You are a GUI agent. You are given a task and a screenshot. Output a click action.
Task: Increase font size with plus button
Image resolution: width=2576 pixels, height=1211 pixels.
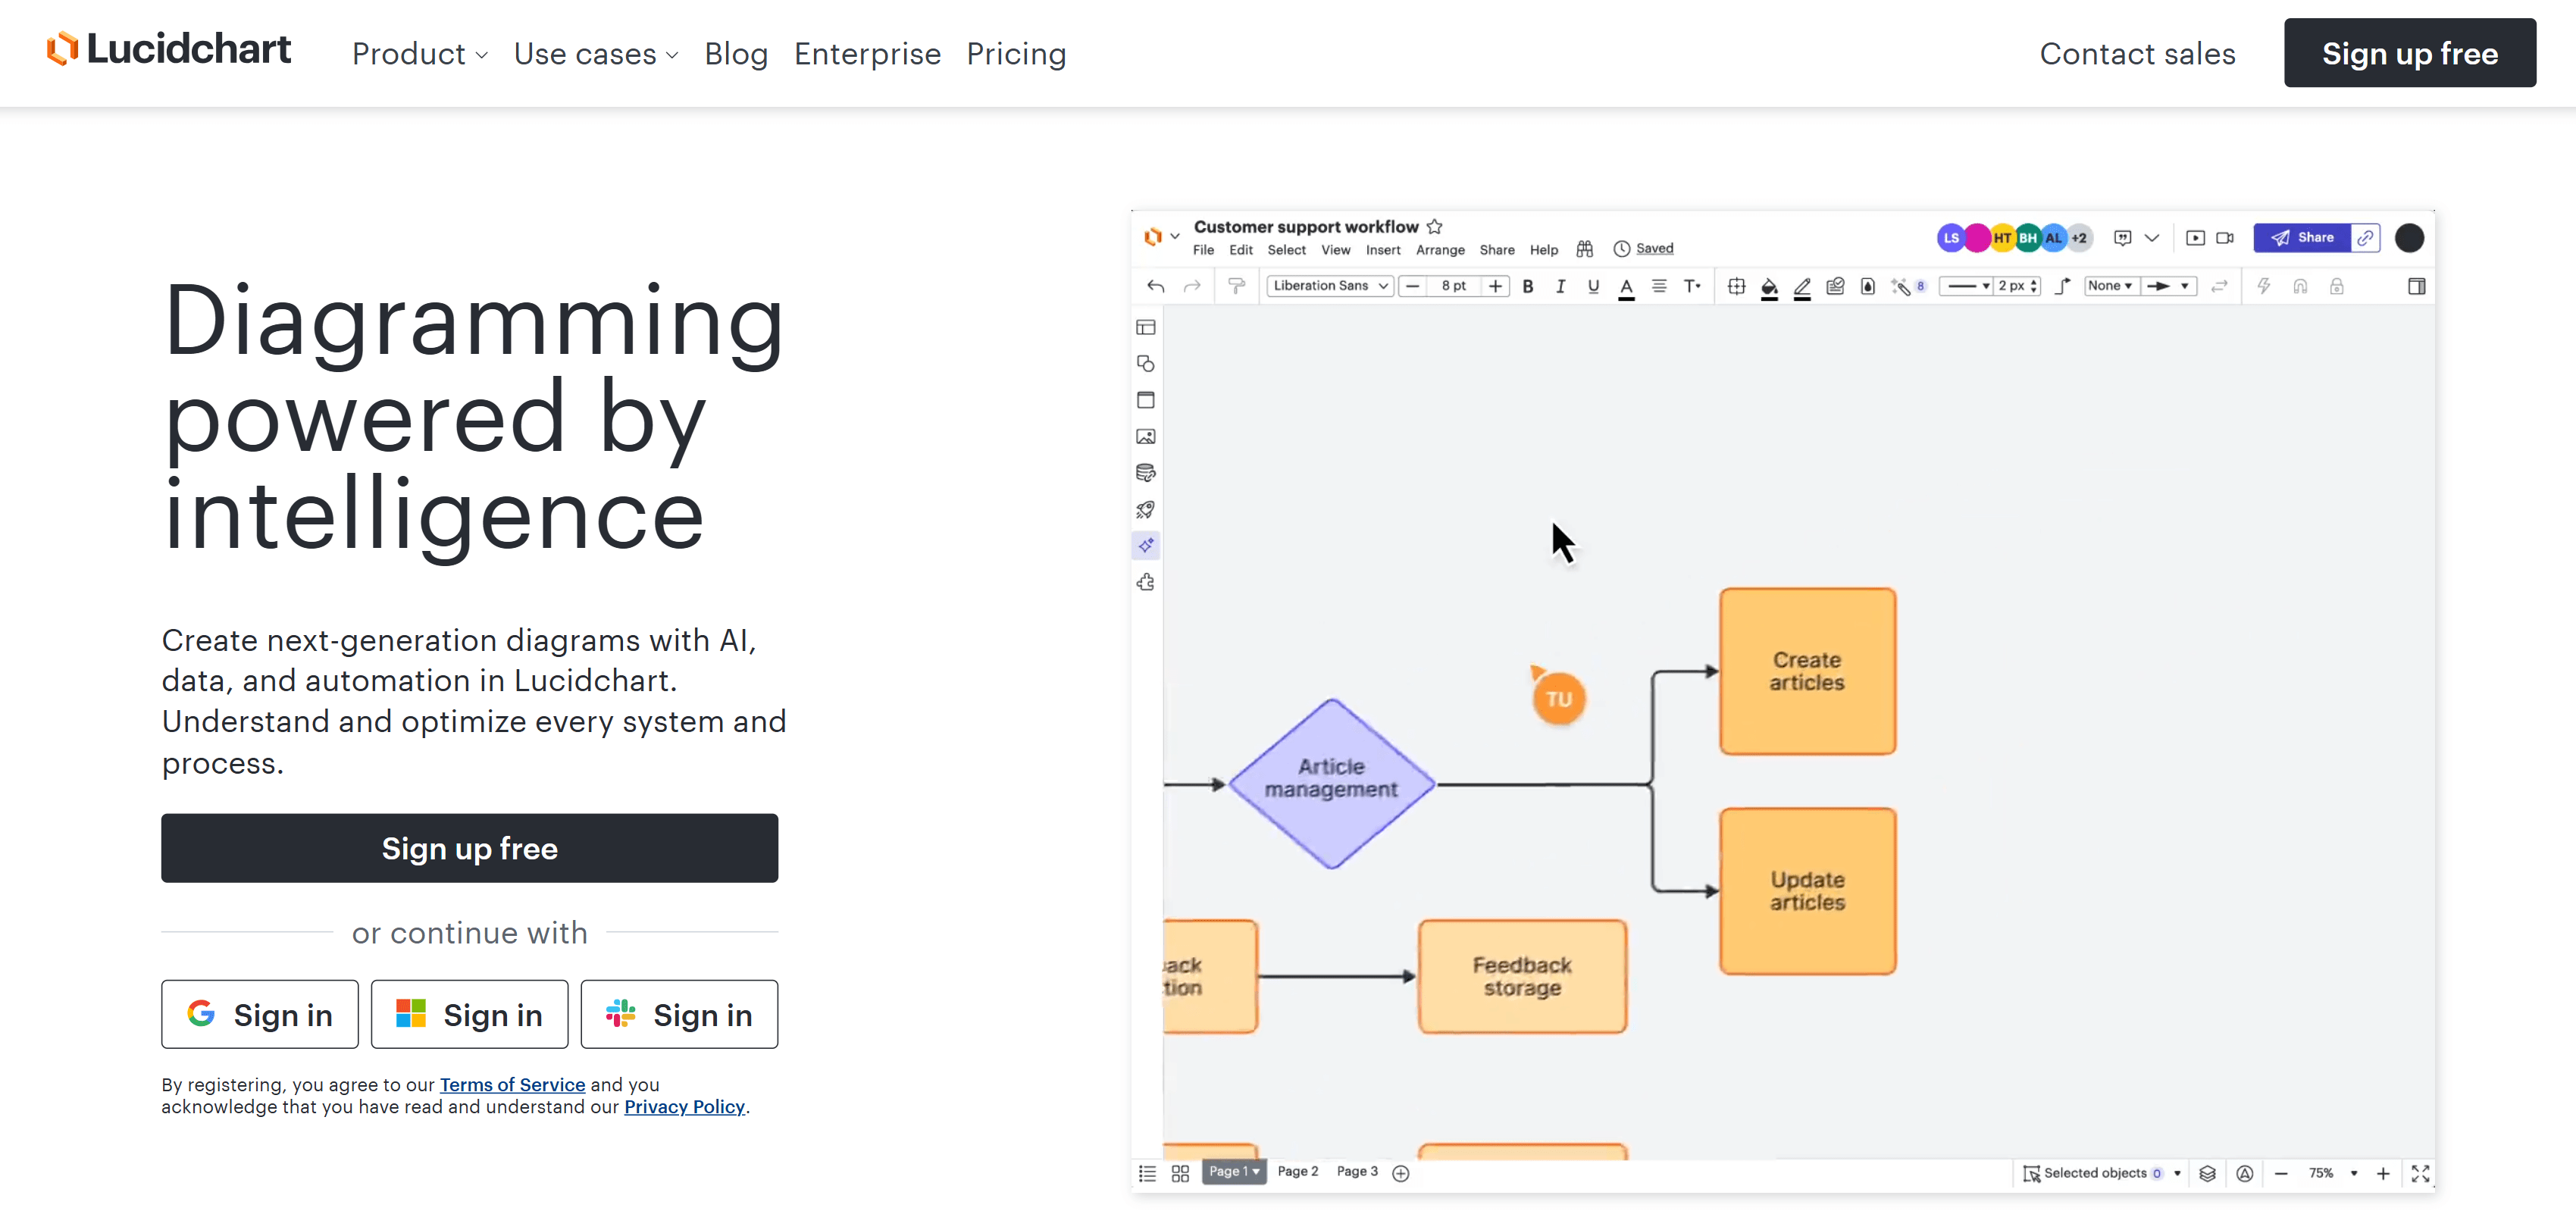[1495, 286]
